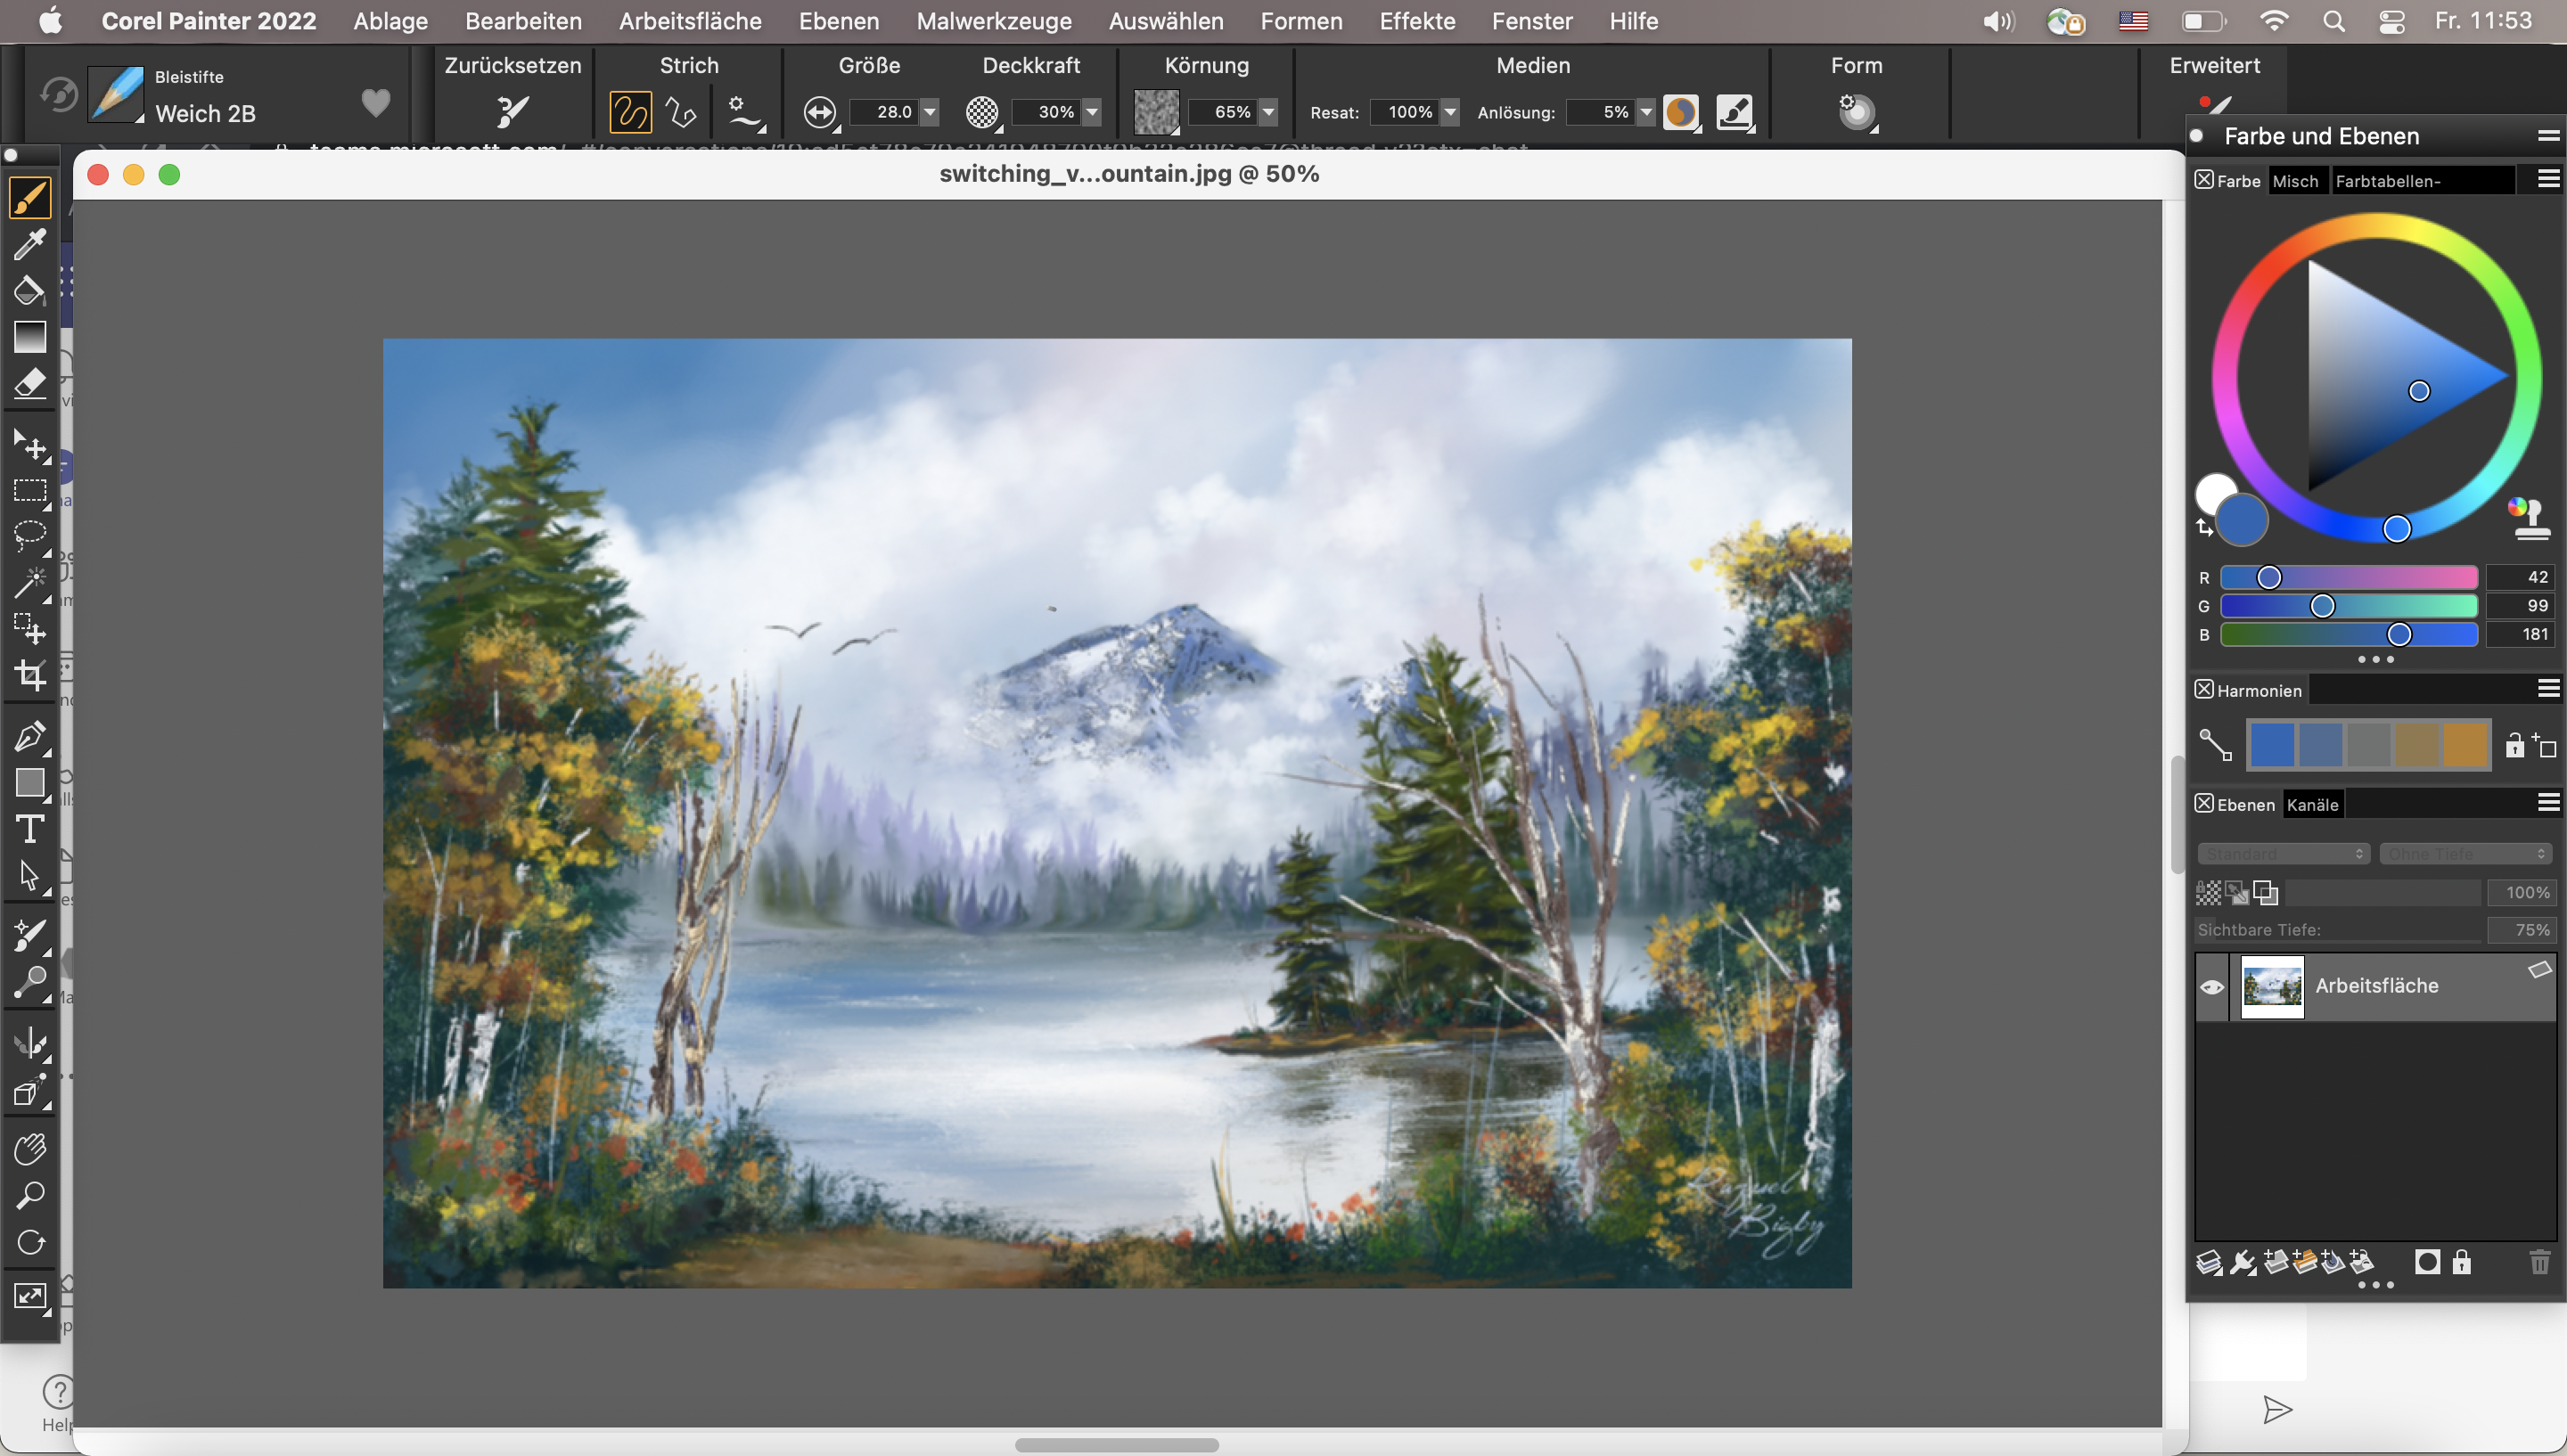Delete layer with trash icon

coord(2539,1262)
